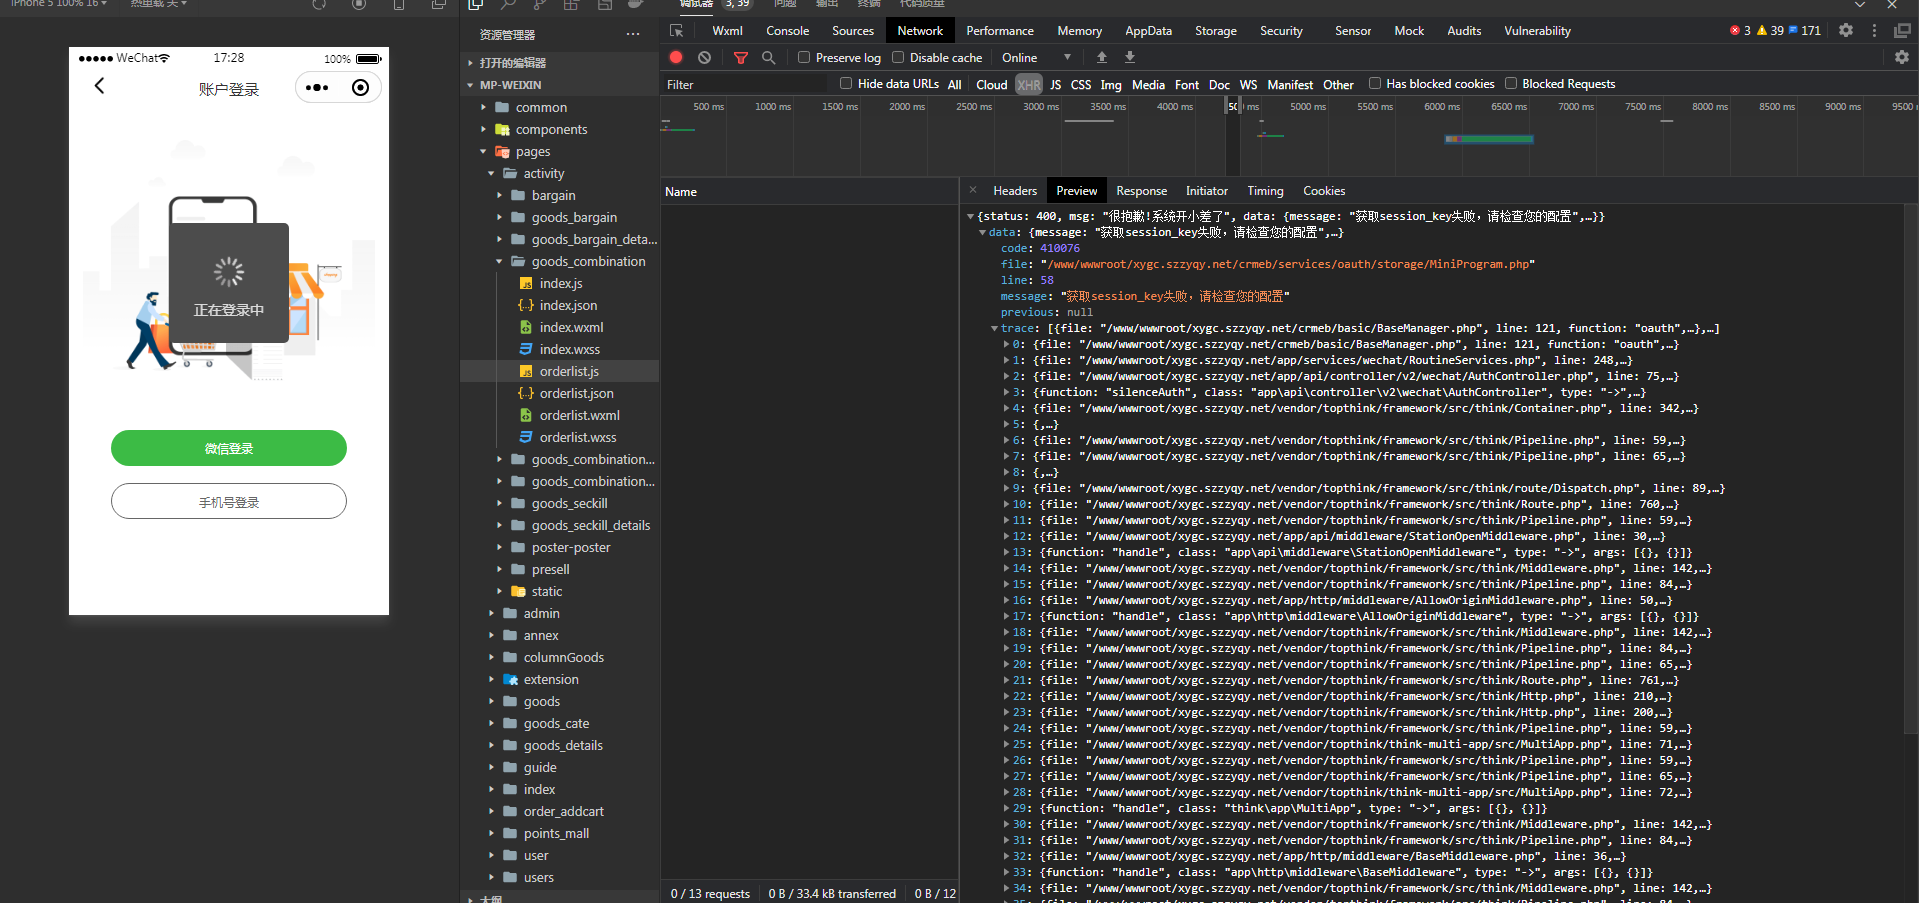
Task: Open the Headers tab
Action: (x=1015, y=191)
